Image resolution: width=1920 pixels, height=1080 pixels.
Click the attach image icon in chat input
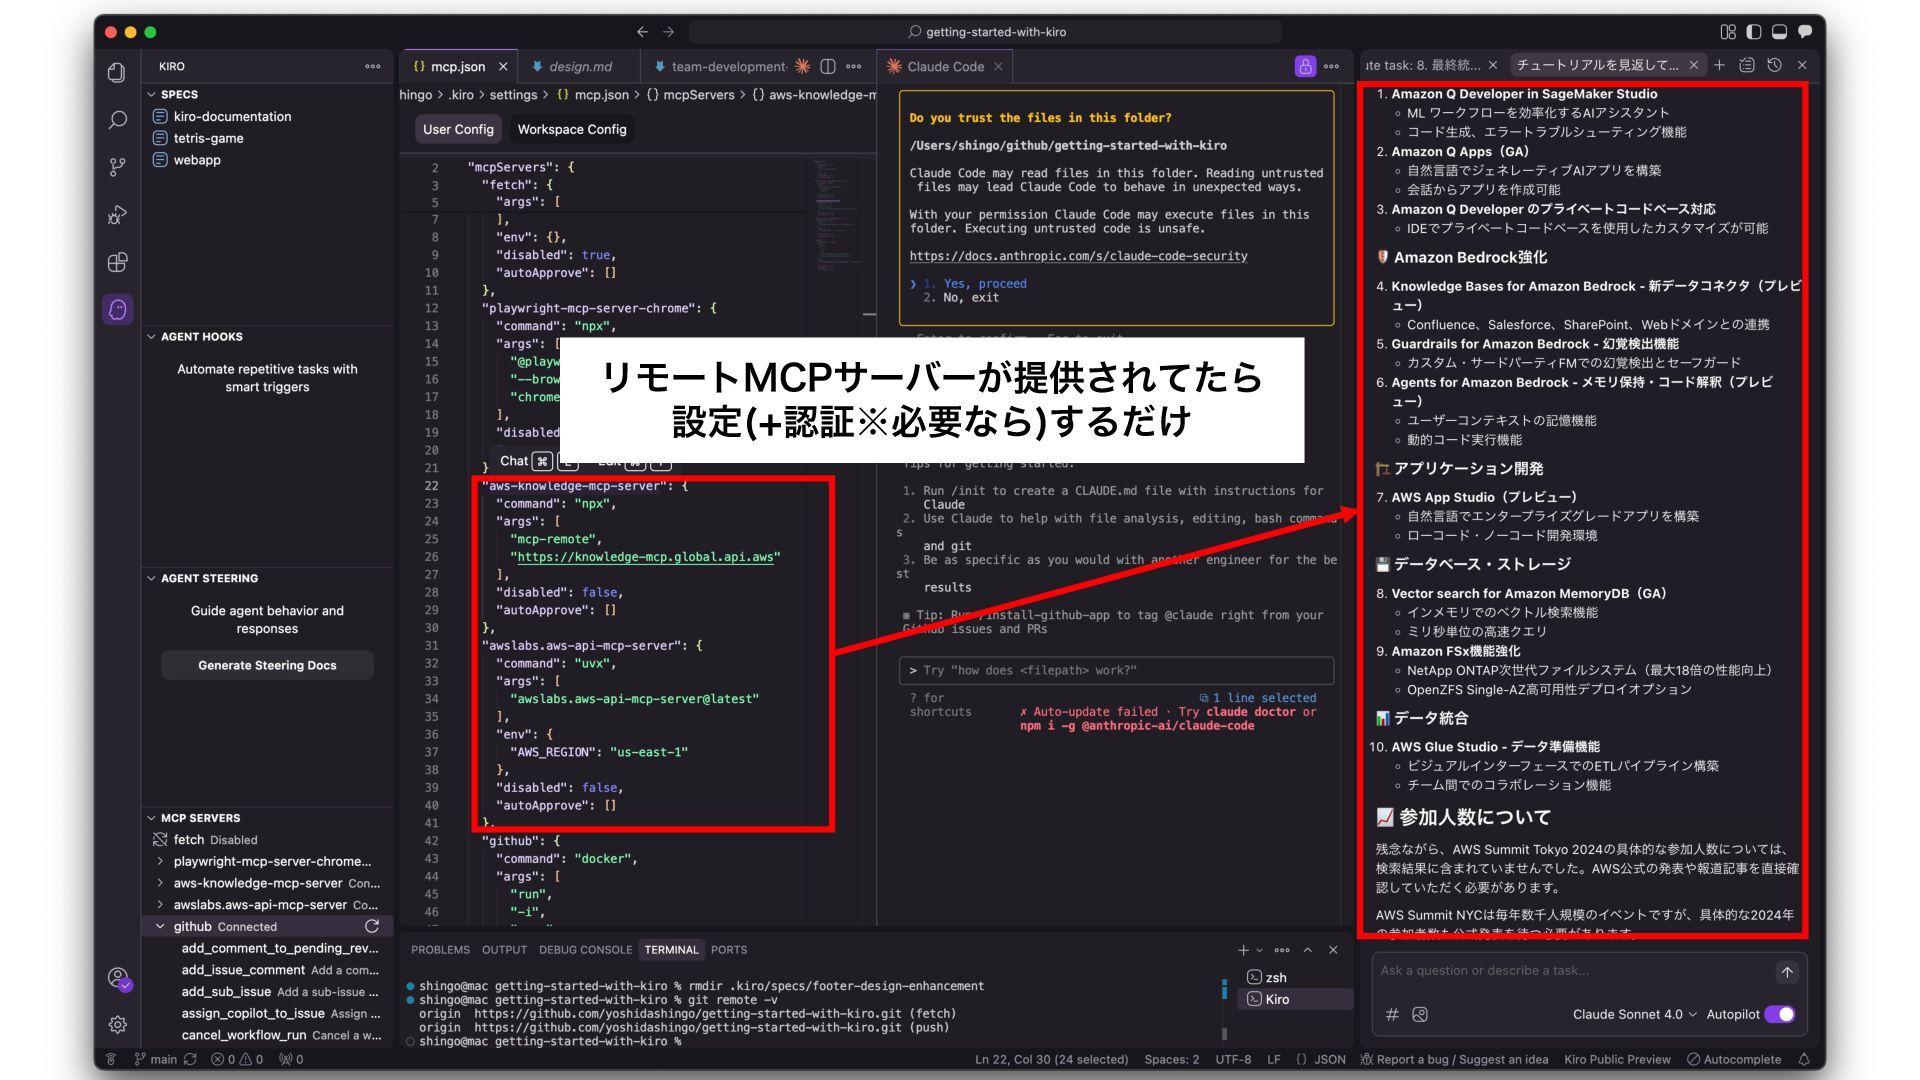pyautogui.click(x=1420, y=1014)
